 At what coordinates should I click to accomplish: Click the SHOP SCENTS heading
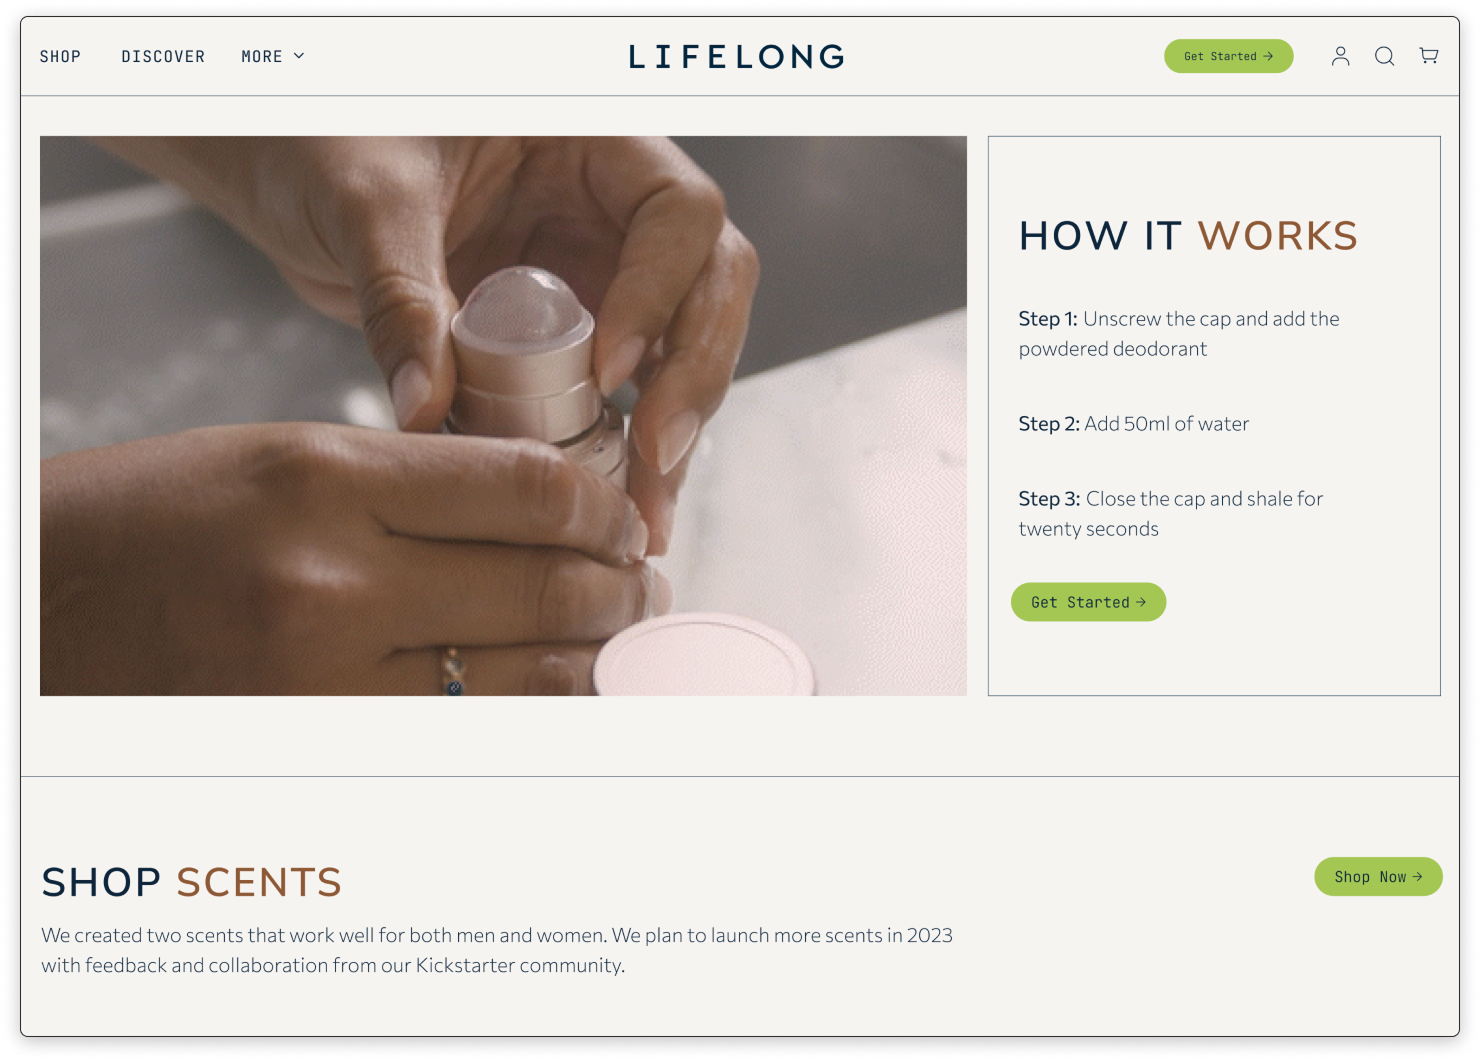[x=191, y=883]
